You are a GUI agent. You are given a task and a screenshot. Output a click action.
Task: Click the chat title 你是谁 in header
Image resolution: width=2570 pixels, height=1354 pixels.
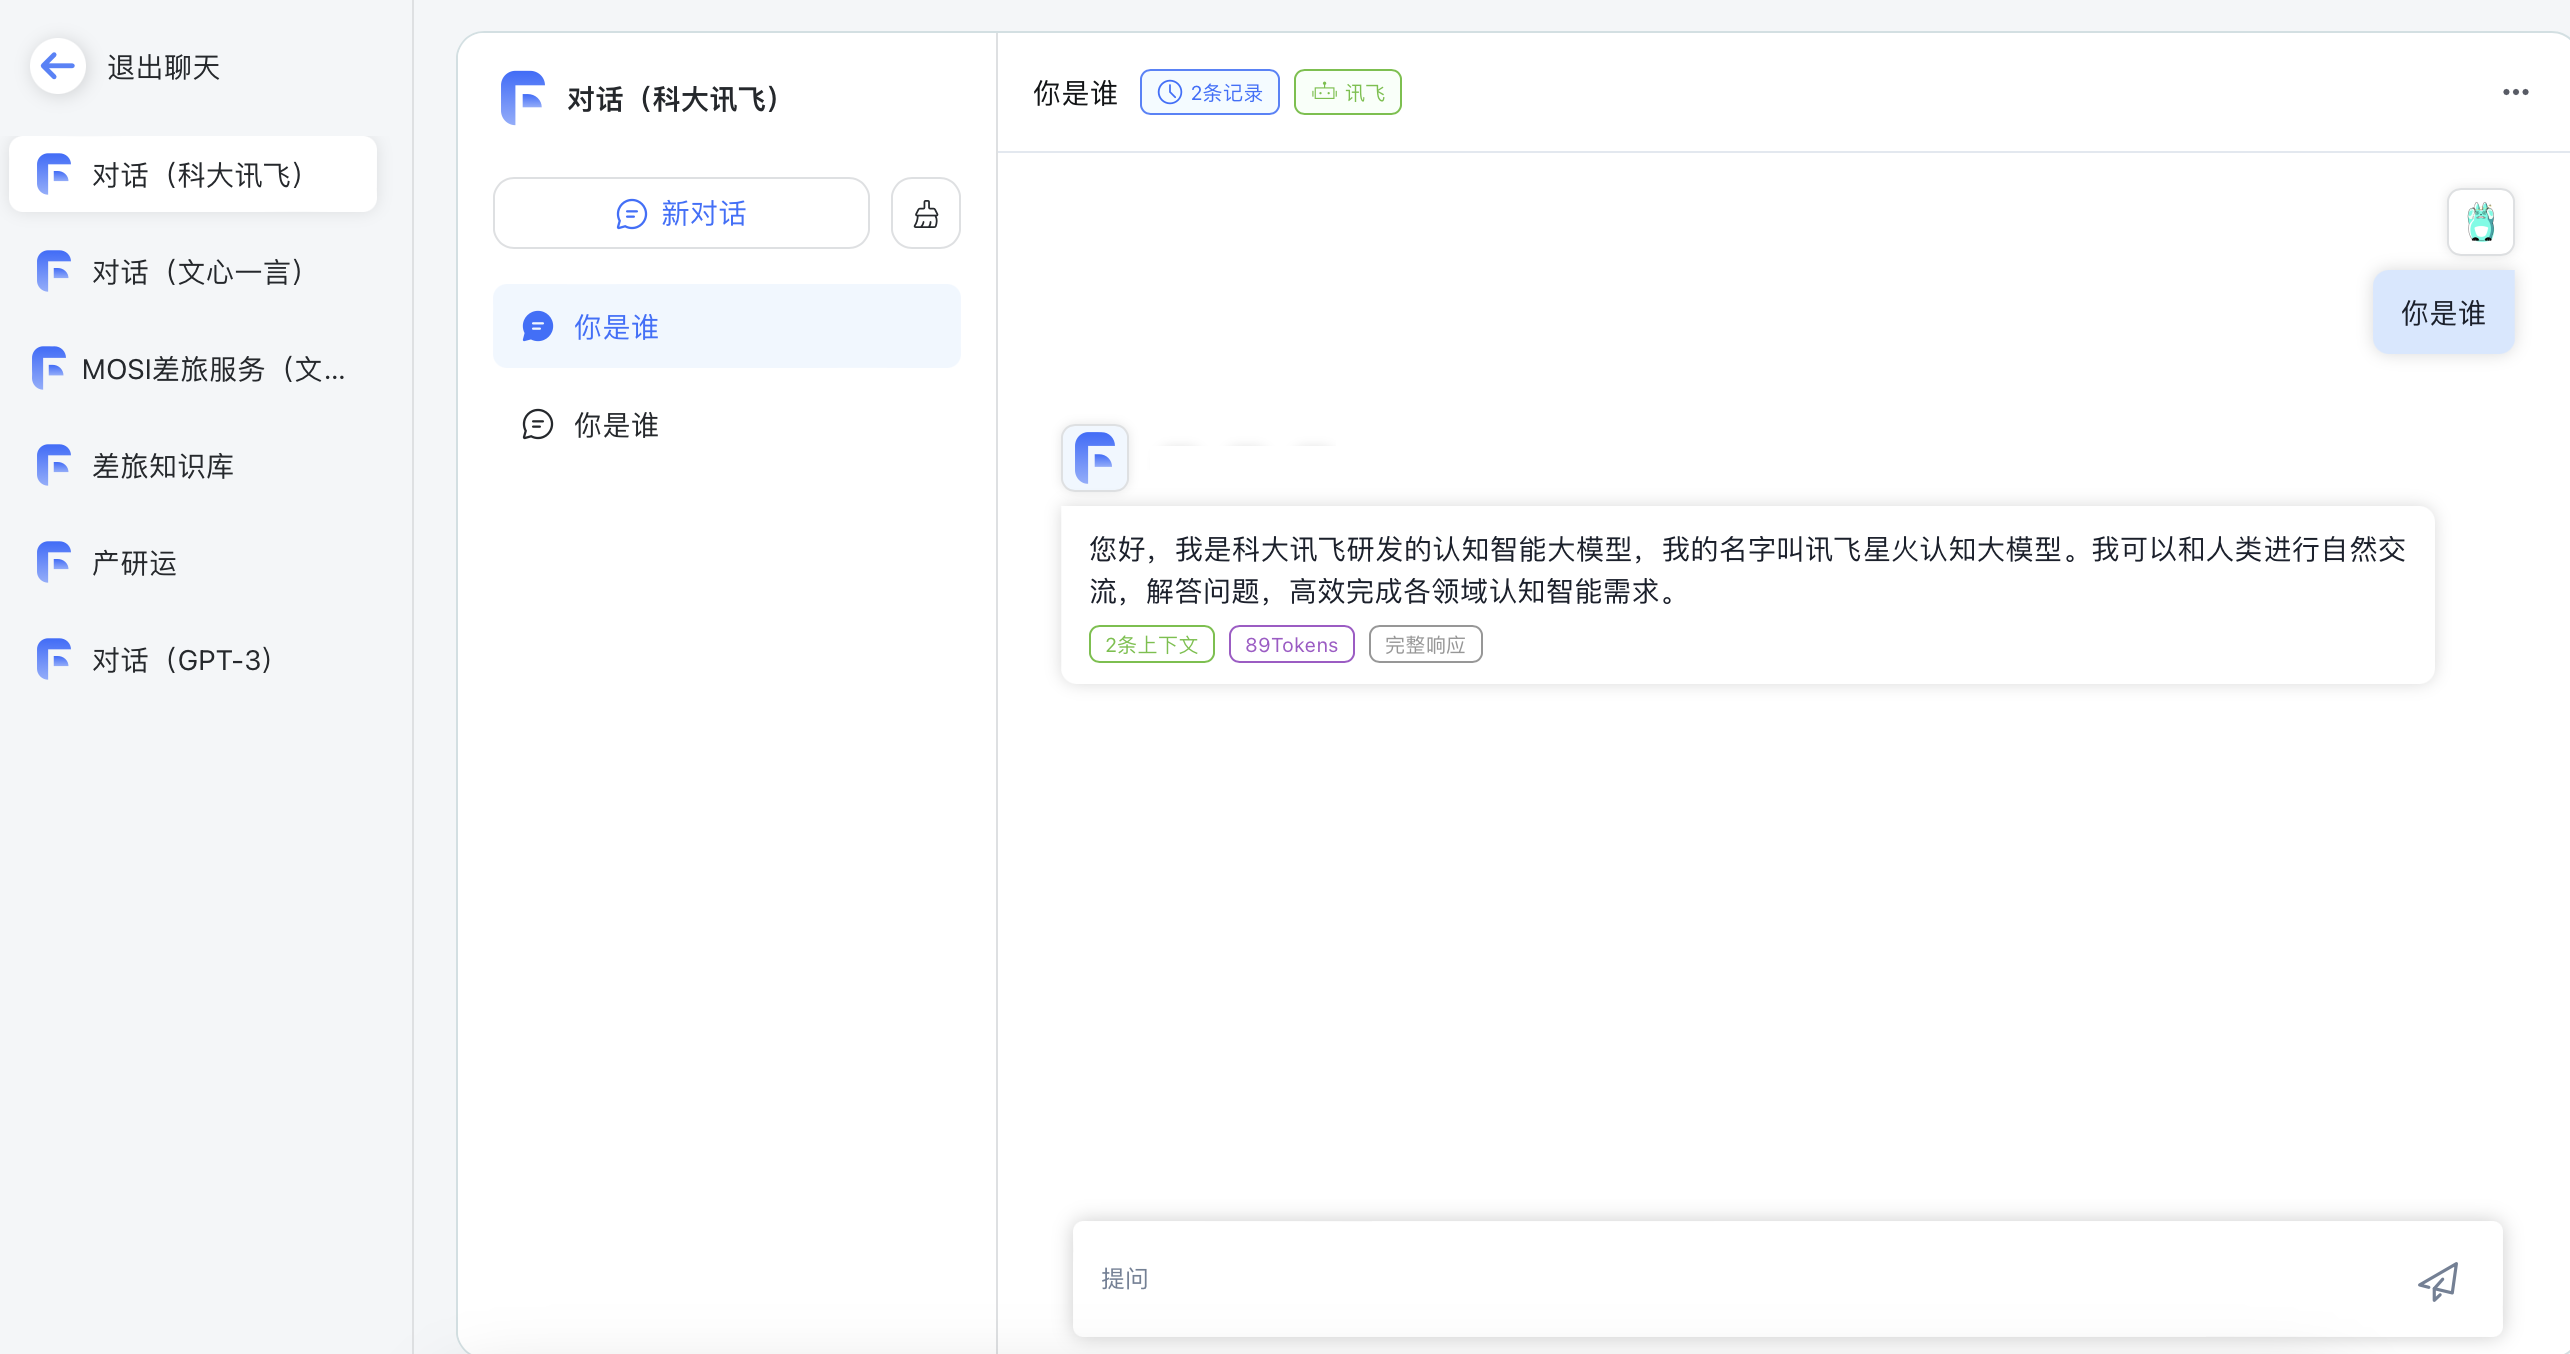click(x=1075, y=93)
